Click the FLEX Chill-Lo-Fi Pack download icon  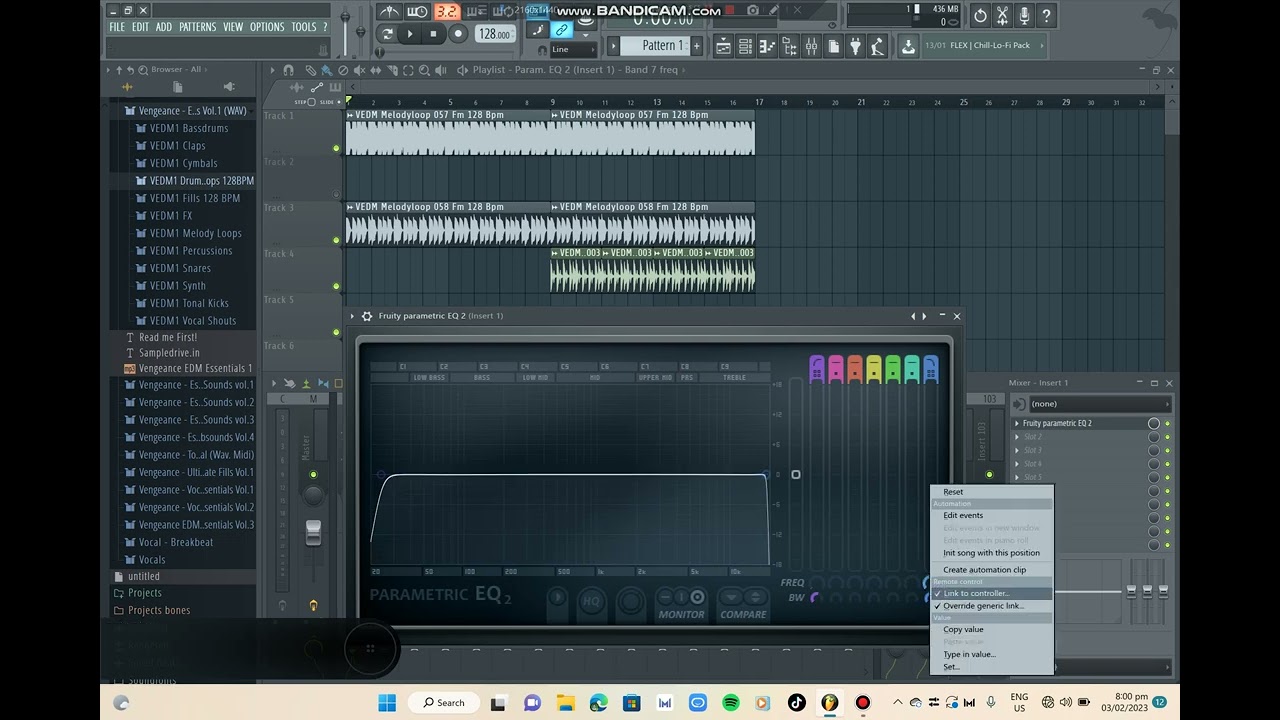pos(908,46)
